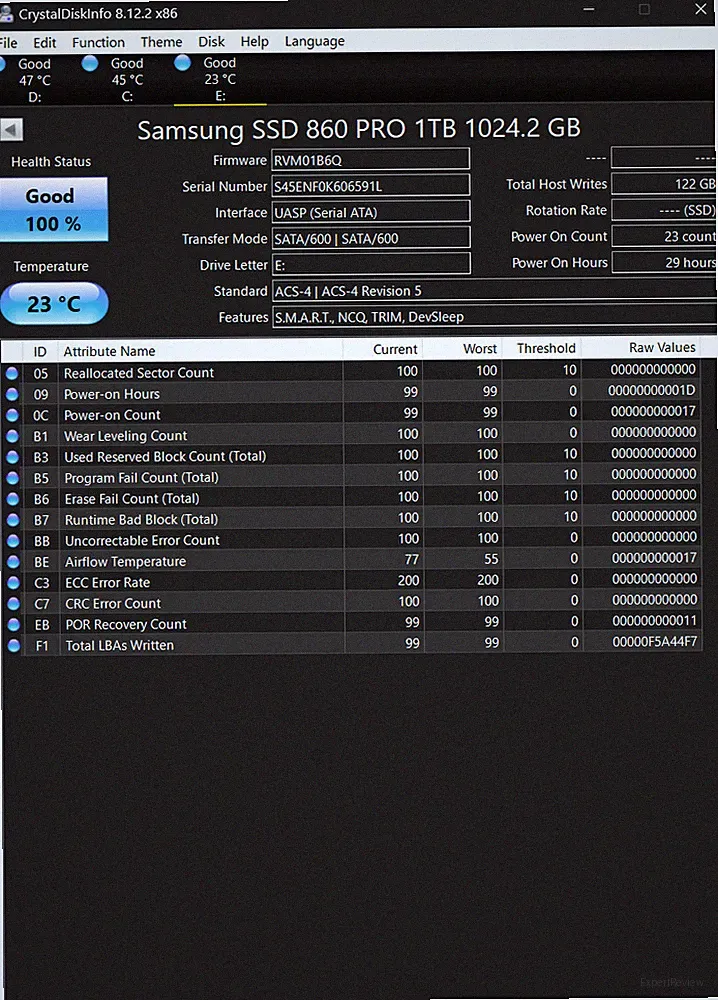
Task: Select the Airflow Temperature attribute name
Action: click(x=126, y=561)
